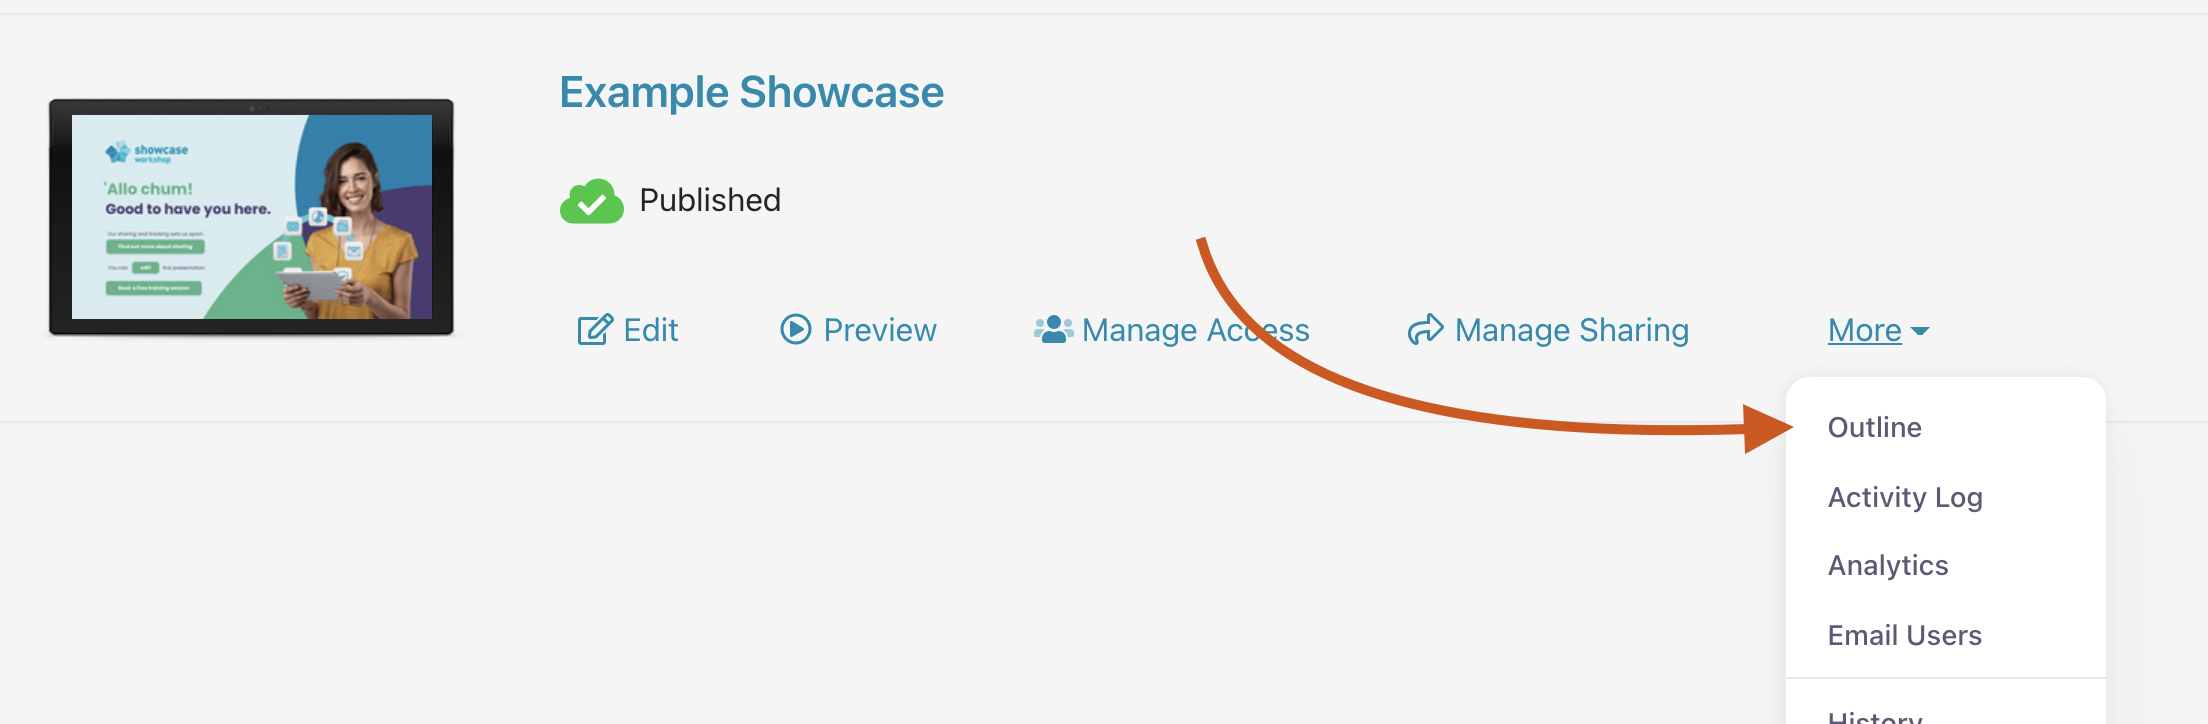Click the Preview text link

(880, 330)
